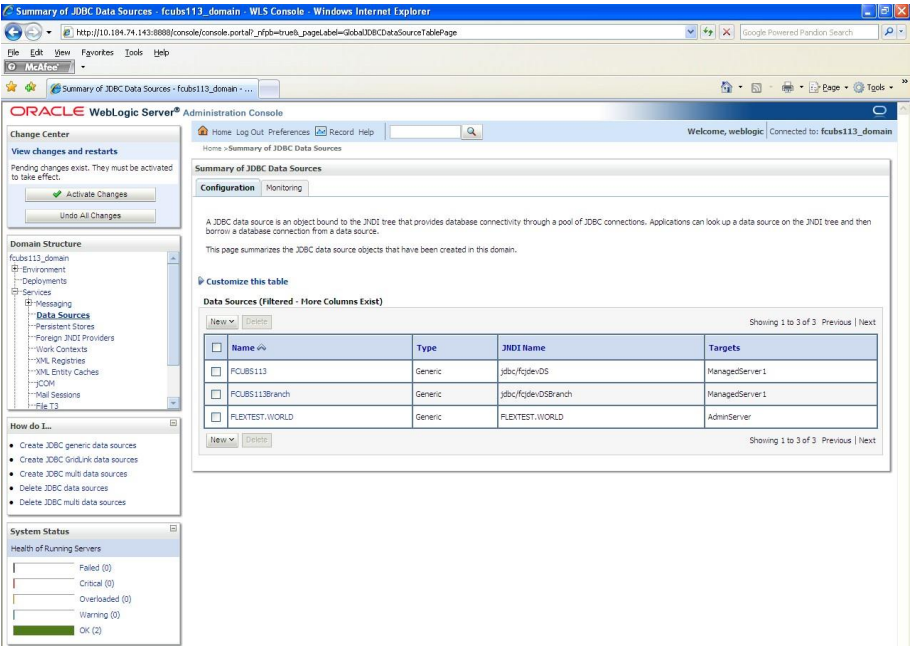Click the Name column sort arrow icon
Viewport: 915px width, 661px height.
[x=261, y=348]
